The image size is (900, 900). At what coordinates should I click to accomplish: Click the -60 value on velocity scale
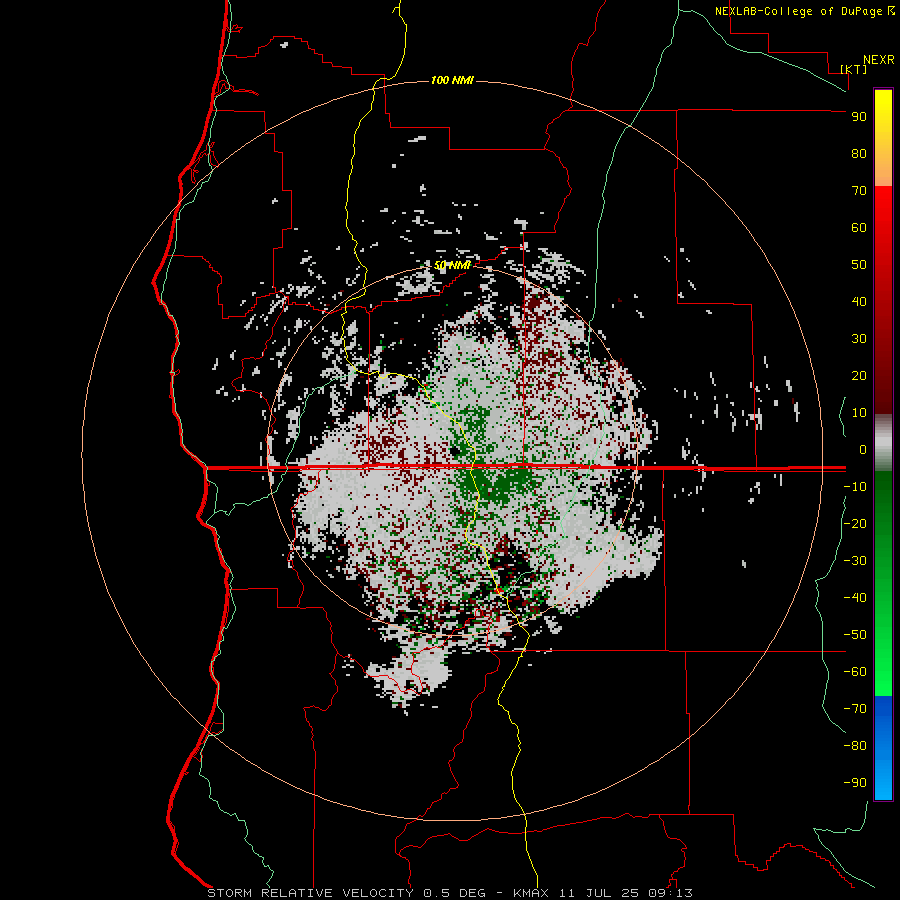coord(855,672)
